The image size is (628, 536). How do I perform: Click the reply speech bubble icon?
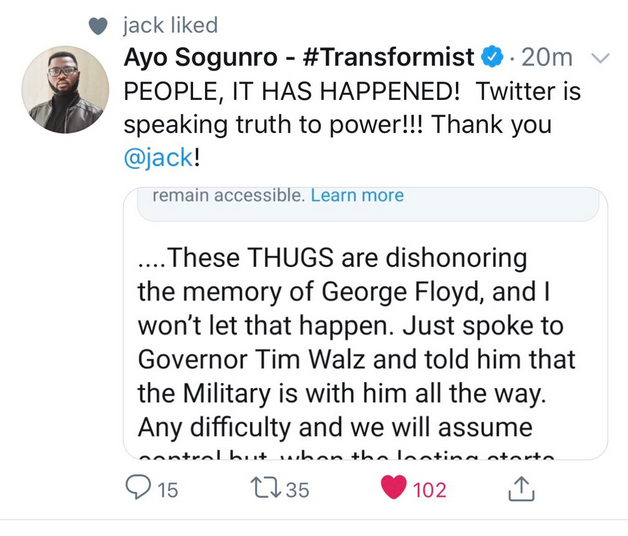click(x=137, y=490)
